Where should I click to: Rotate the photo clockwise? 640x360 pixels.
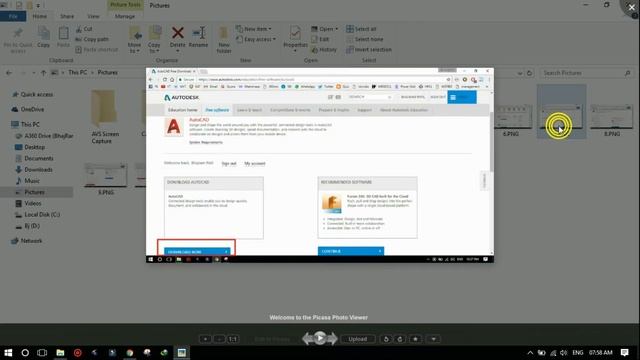pos(400,339)
